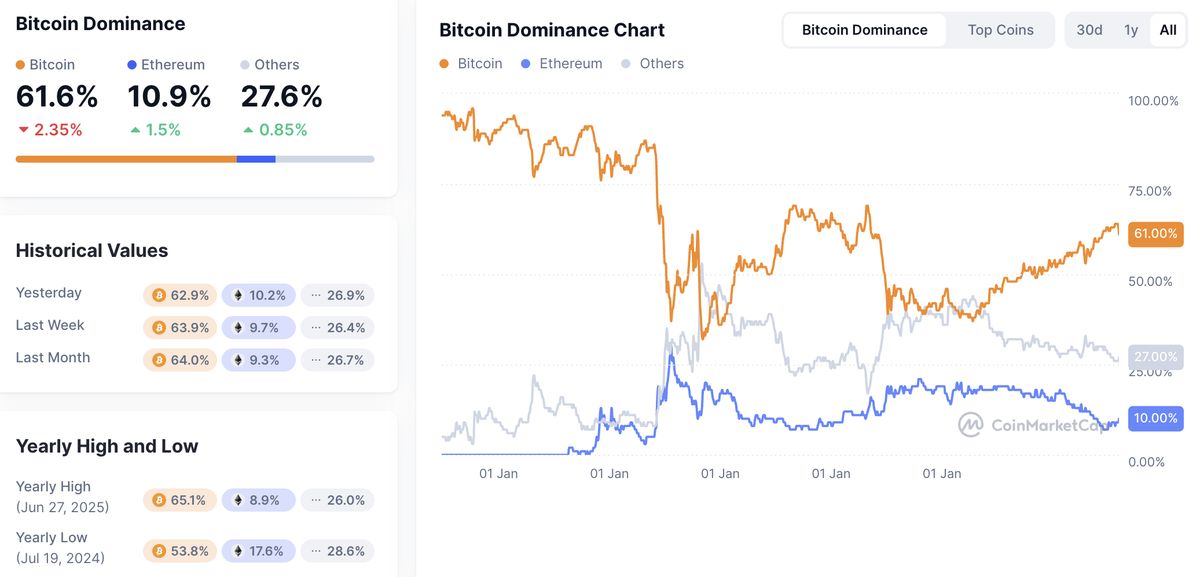Select the Bitcoin Dominance tab

click(x=863, y=30)
